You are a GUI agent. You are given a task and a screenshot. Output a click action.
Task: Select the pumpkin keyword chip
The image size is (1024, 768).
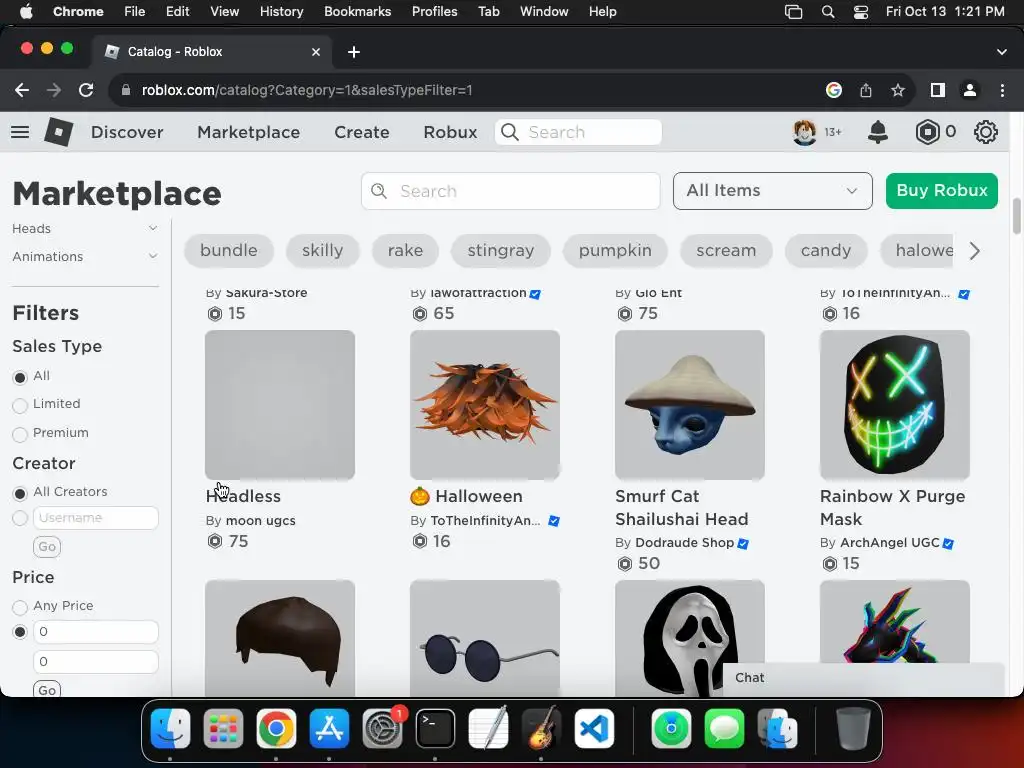615,251
